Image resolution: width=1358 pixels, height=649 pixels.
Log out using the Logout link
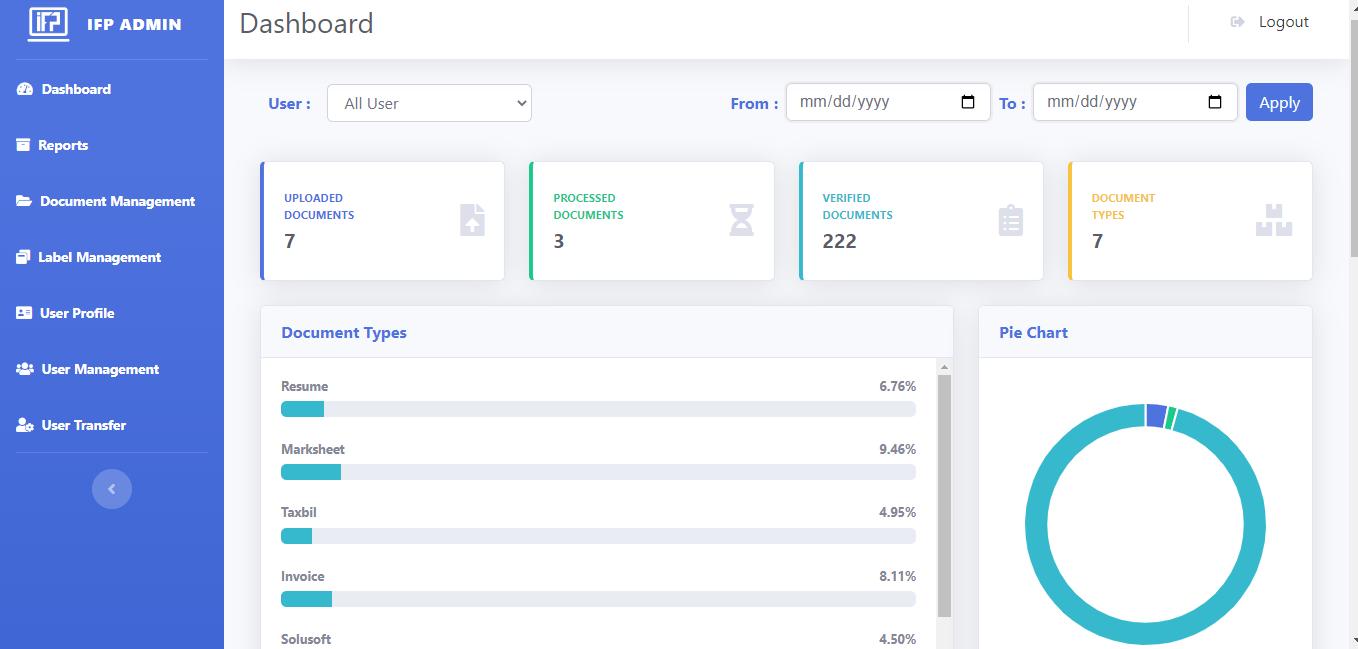(x=1283, y=22)
